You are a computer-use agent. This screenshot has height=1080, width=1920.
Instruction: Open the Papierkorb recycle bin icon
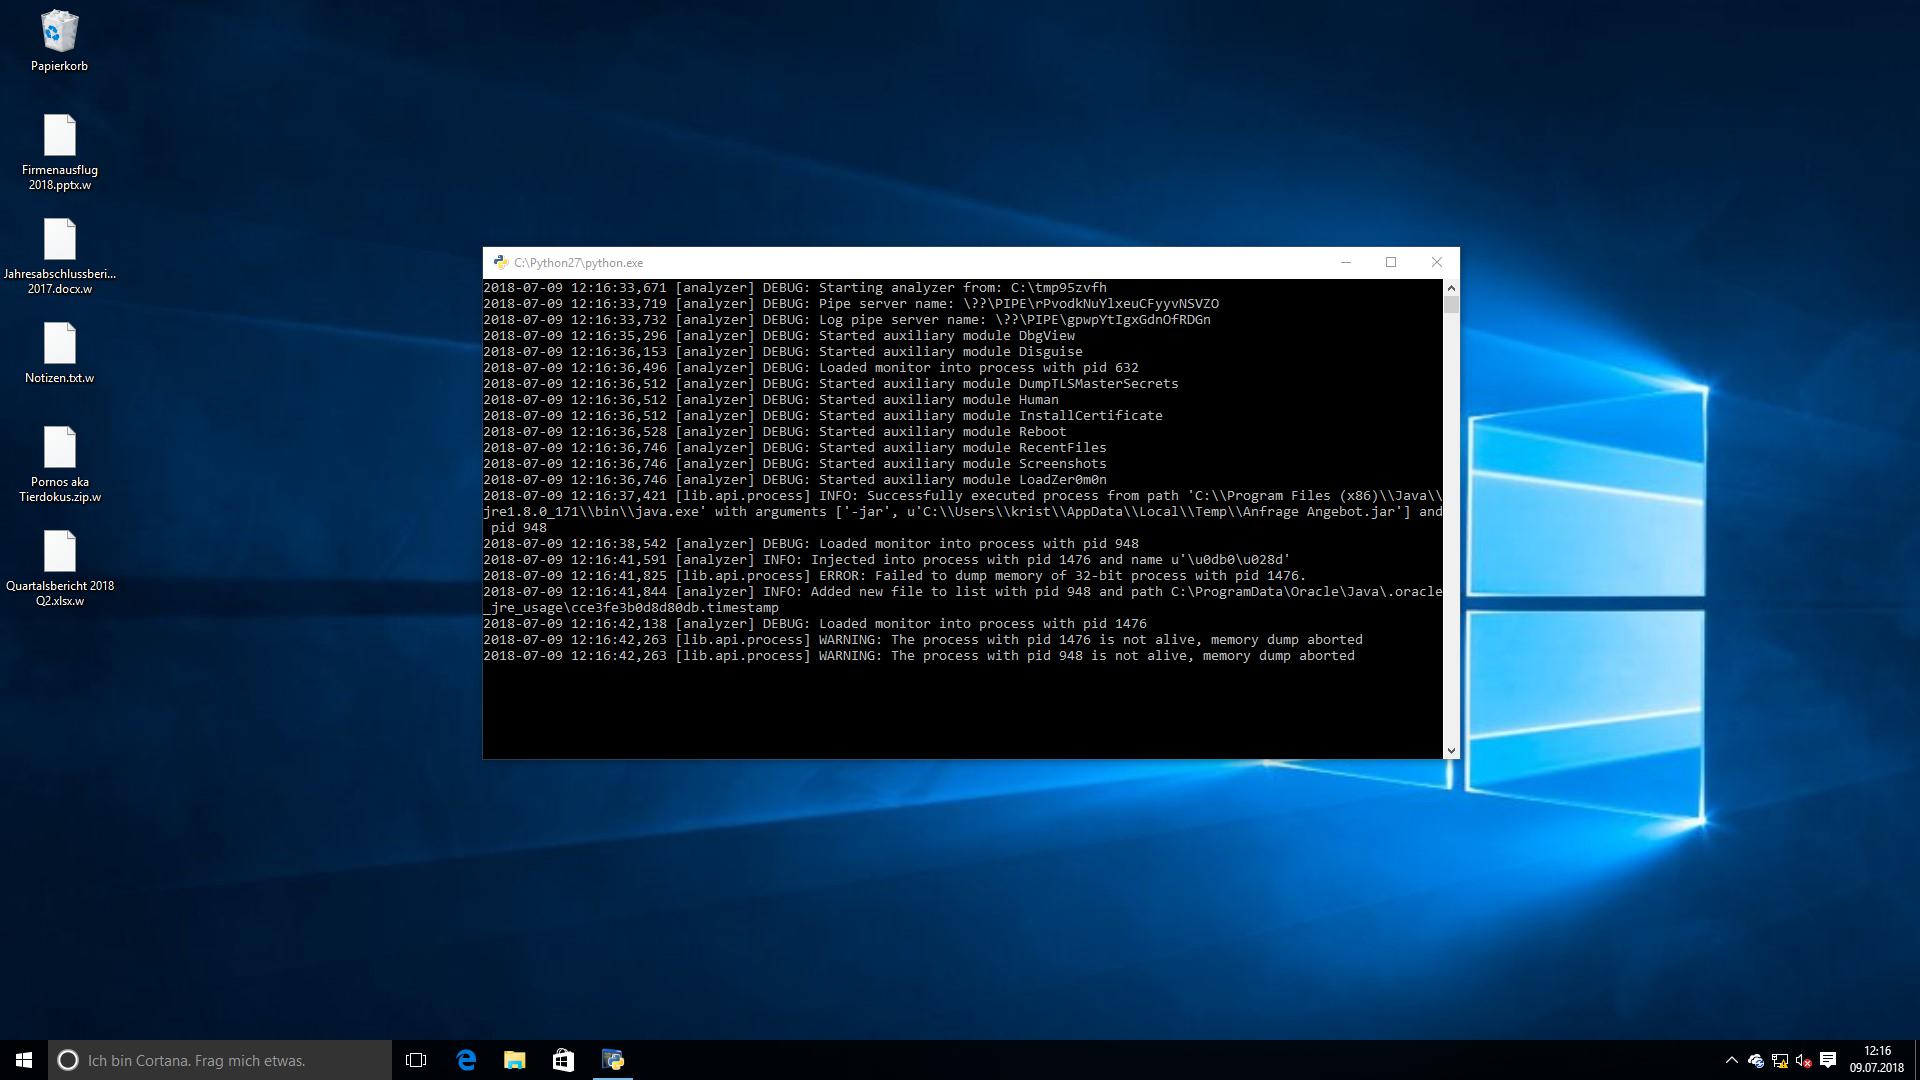point(59,33)
